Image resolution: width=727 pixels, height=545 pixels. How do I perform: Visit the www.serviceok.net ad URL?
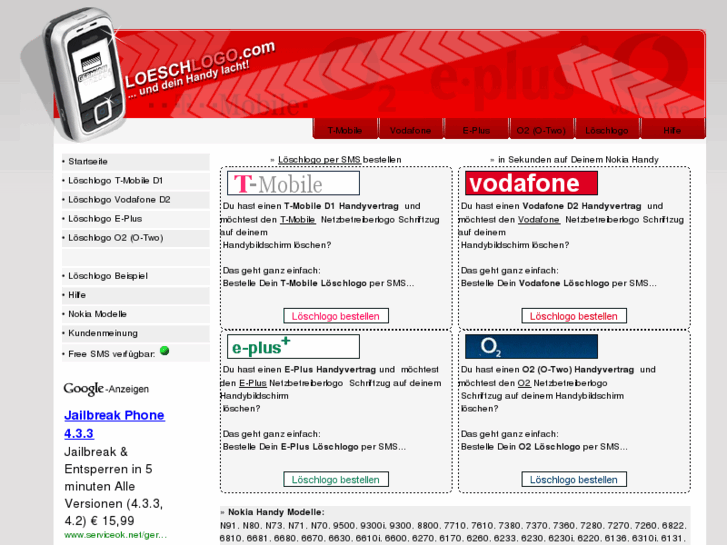[x=115, y=535]
